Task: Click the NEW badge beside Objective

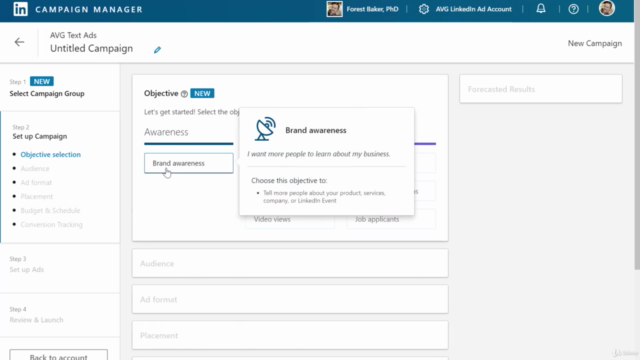Action: pyautogui.click(x=202, y=93)
